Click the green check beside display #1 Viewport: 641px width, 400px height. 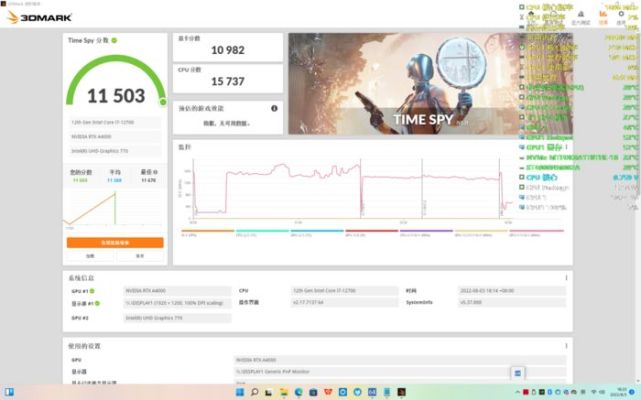pyautogui.click(x=97, y=303)
